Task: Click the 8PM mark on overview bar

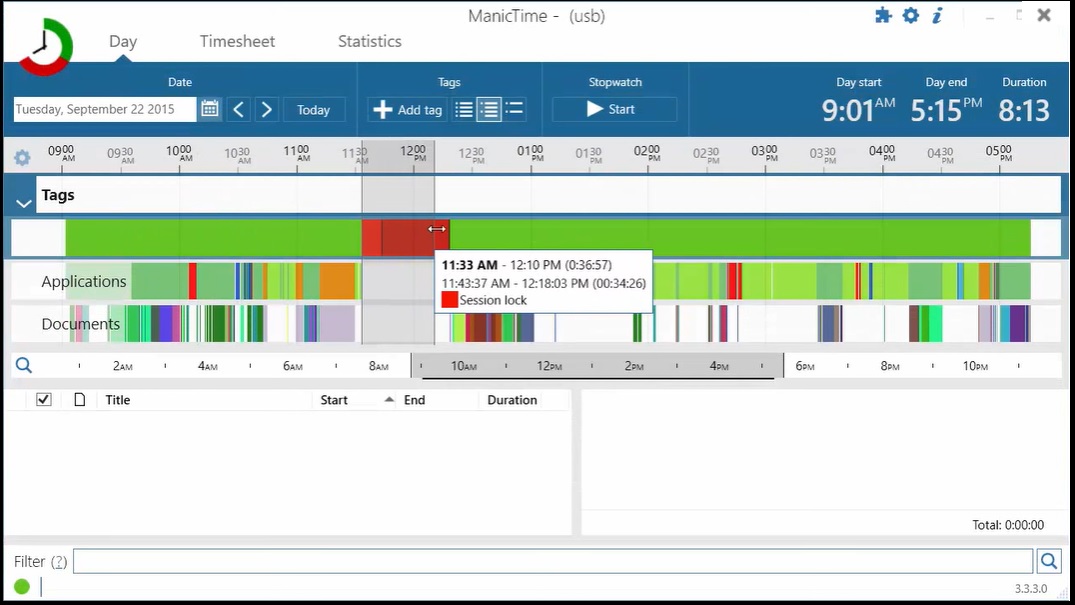Action: (890, 366)
